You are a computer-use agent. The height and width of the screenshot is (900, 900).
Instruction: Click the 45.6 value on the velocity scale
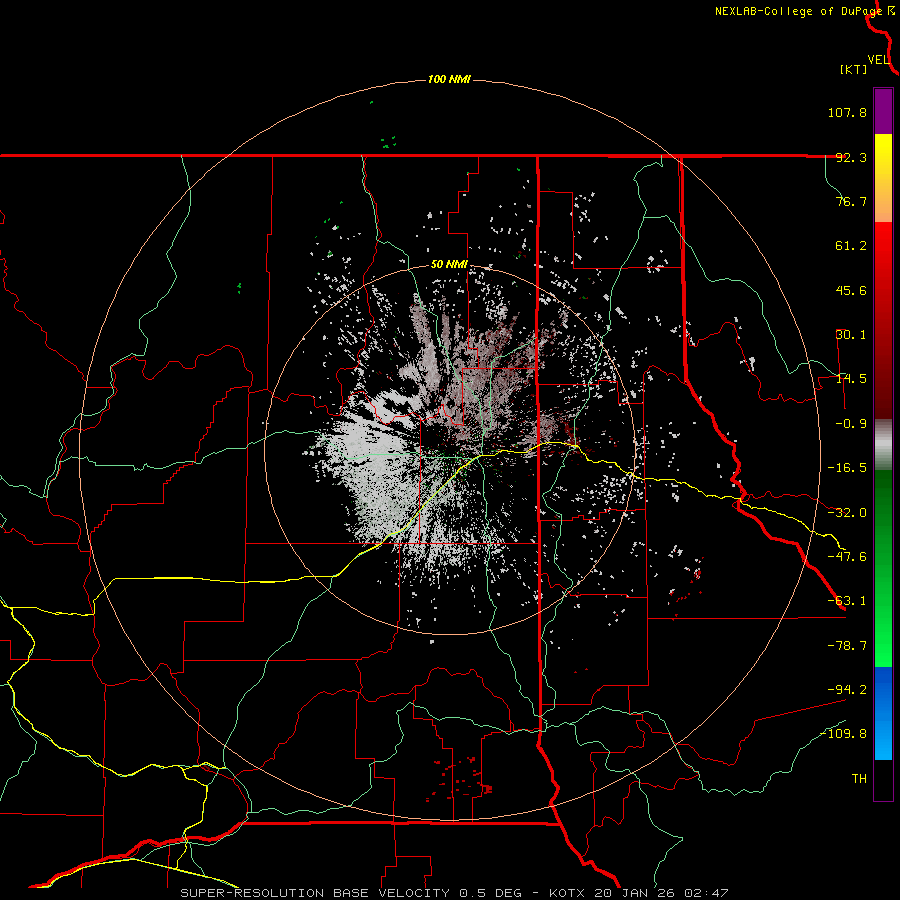pyautogui.click(x=851, y=290)
